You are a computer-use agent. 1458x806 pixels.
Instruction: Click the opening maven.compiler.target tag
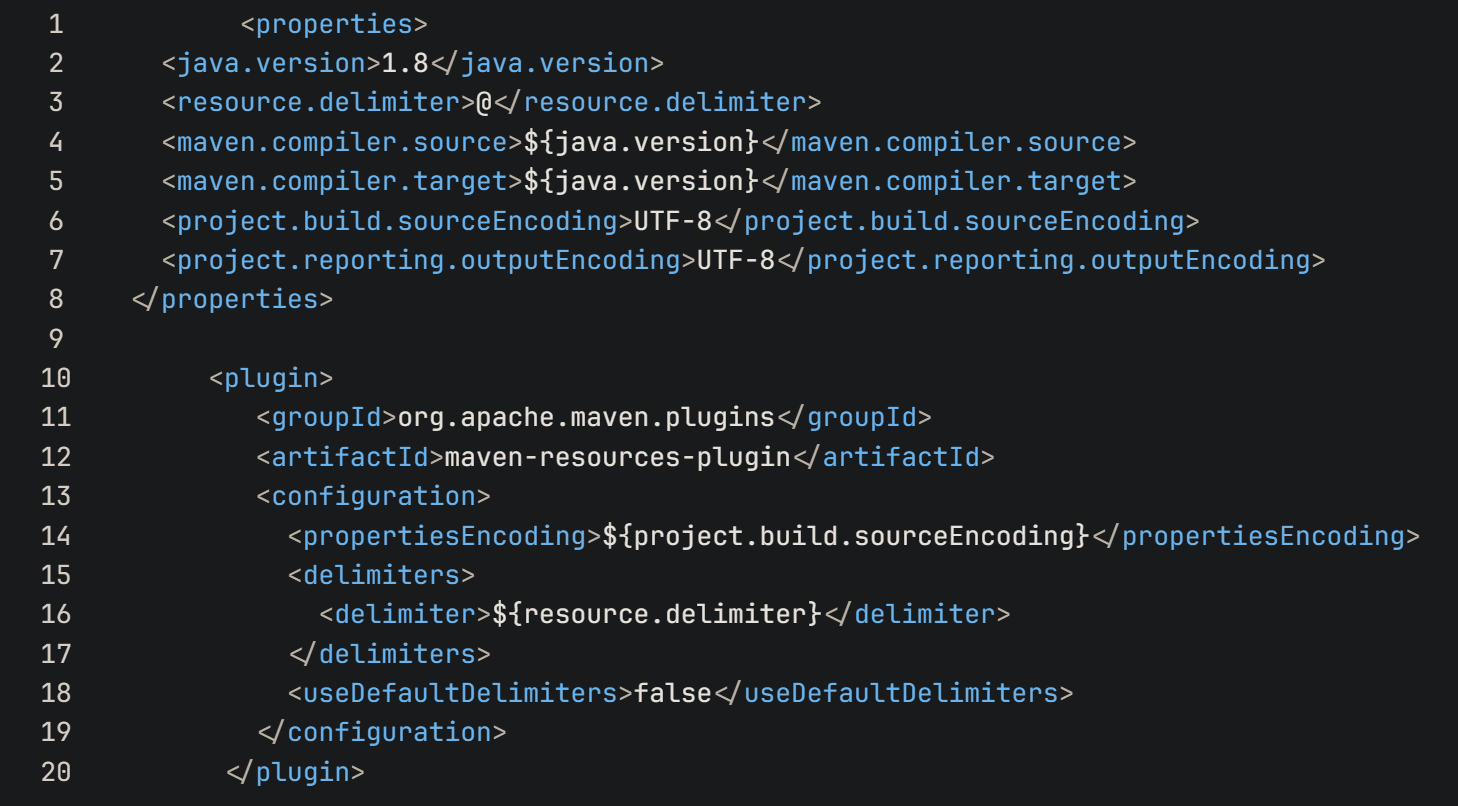343,181
